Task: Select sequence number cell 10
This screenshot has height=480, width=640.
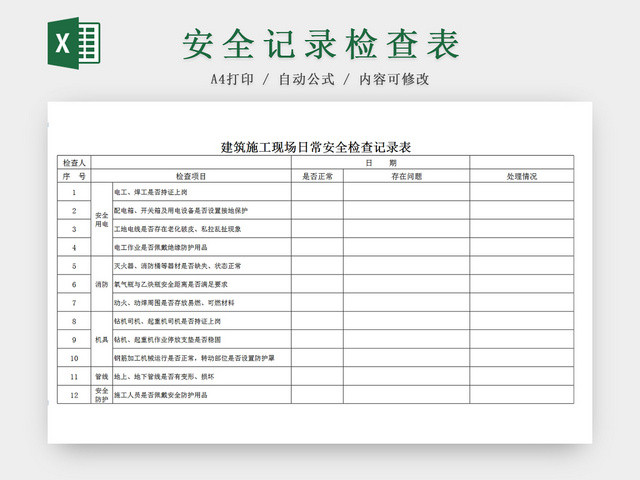Action: (74, 358)
